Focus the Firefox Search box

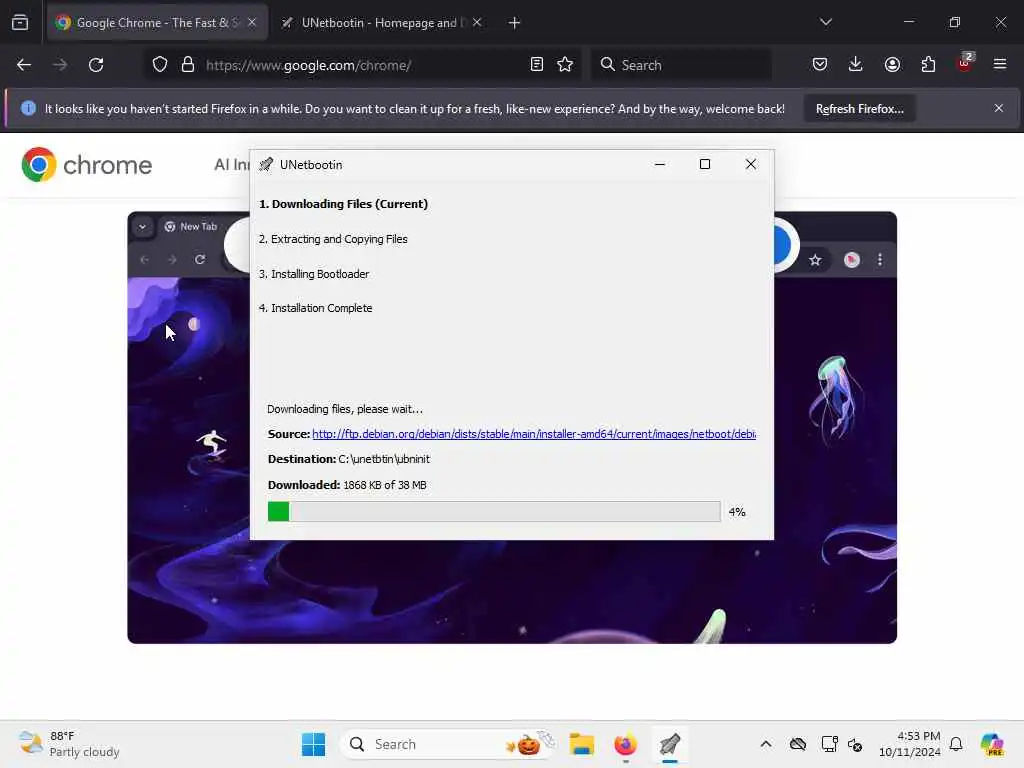pos(680,65)
